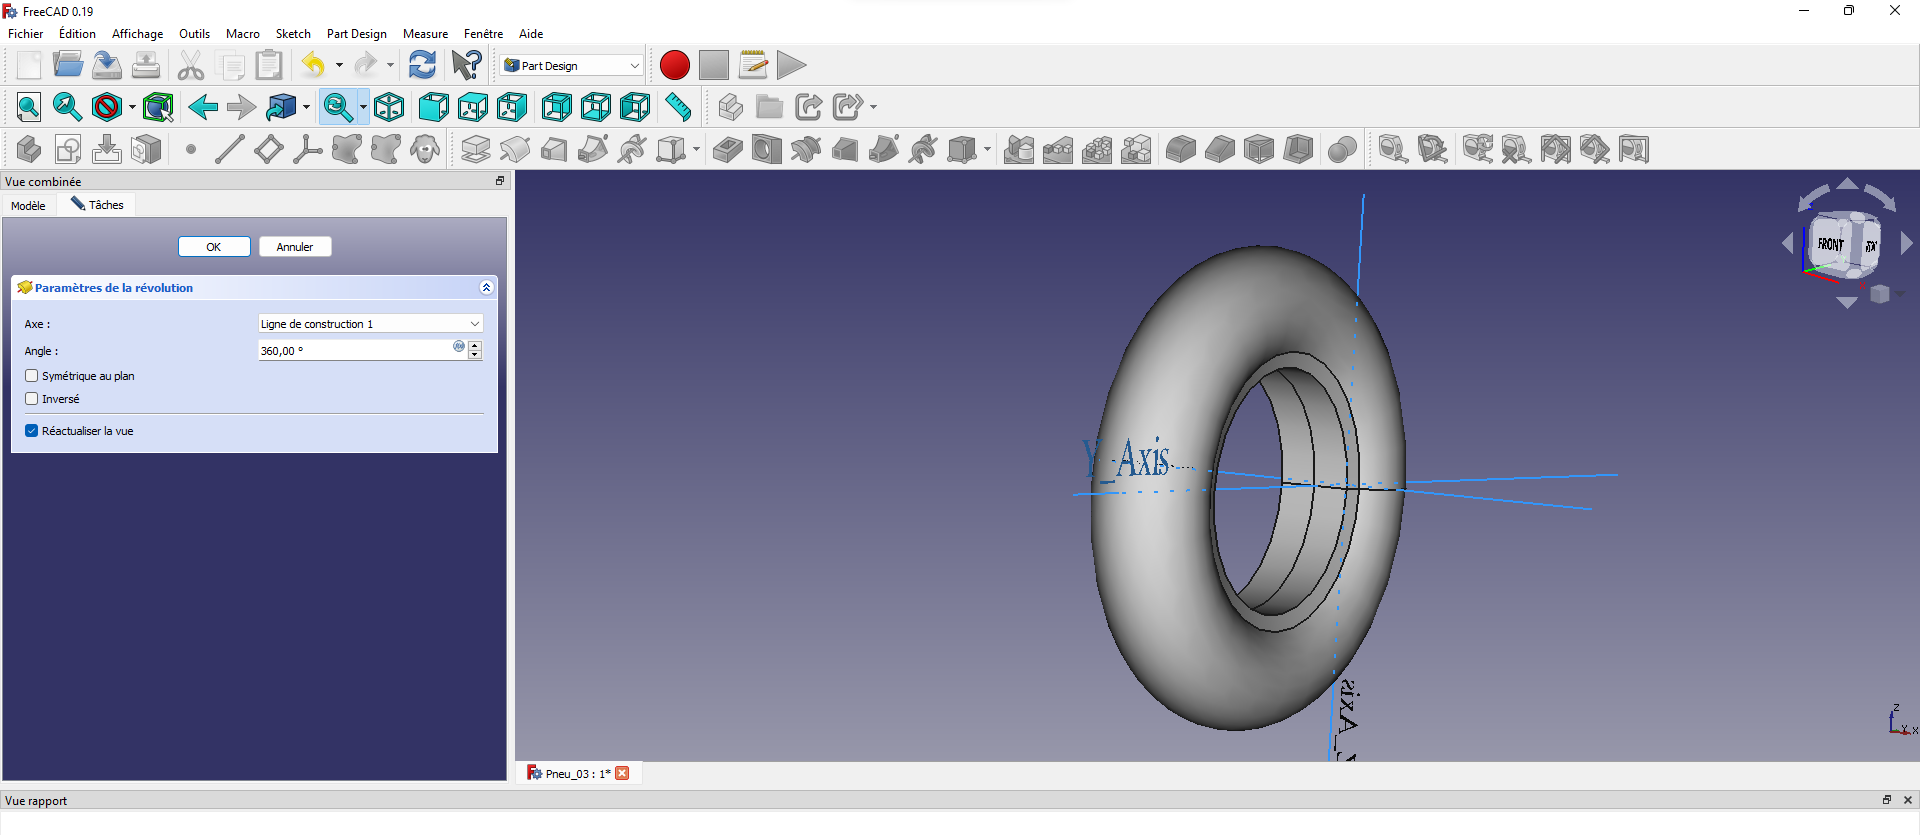Open the macro editor notepad icon
Viewport: 1920px width, 835px height.
753,65
